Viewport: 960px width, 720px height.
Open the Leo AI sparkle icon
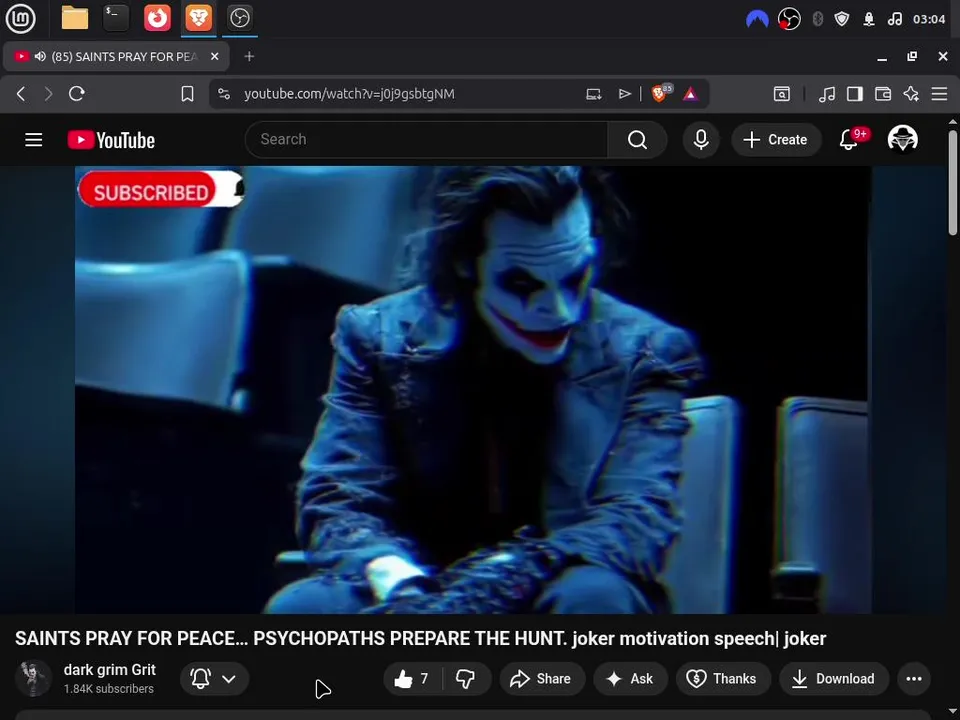pyautogui.click(x=911, y=94)
